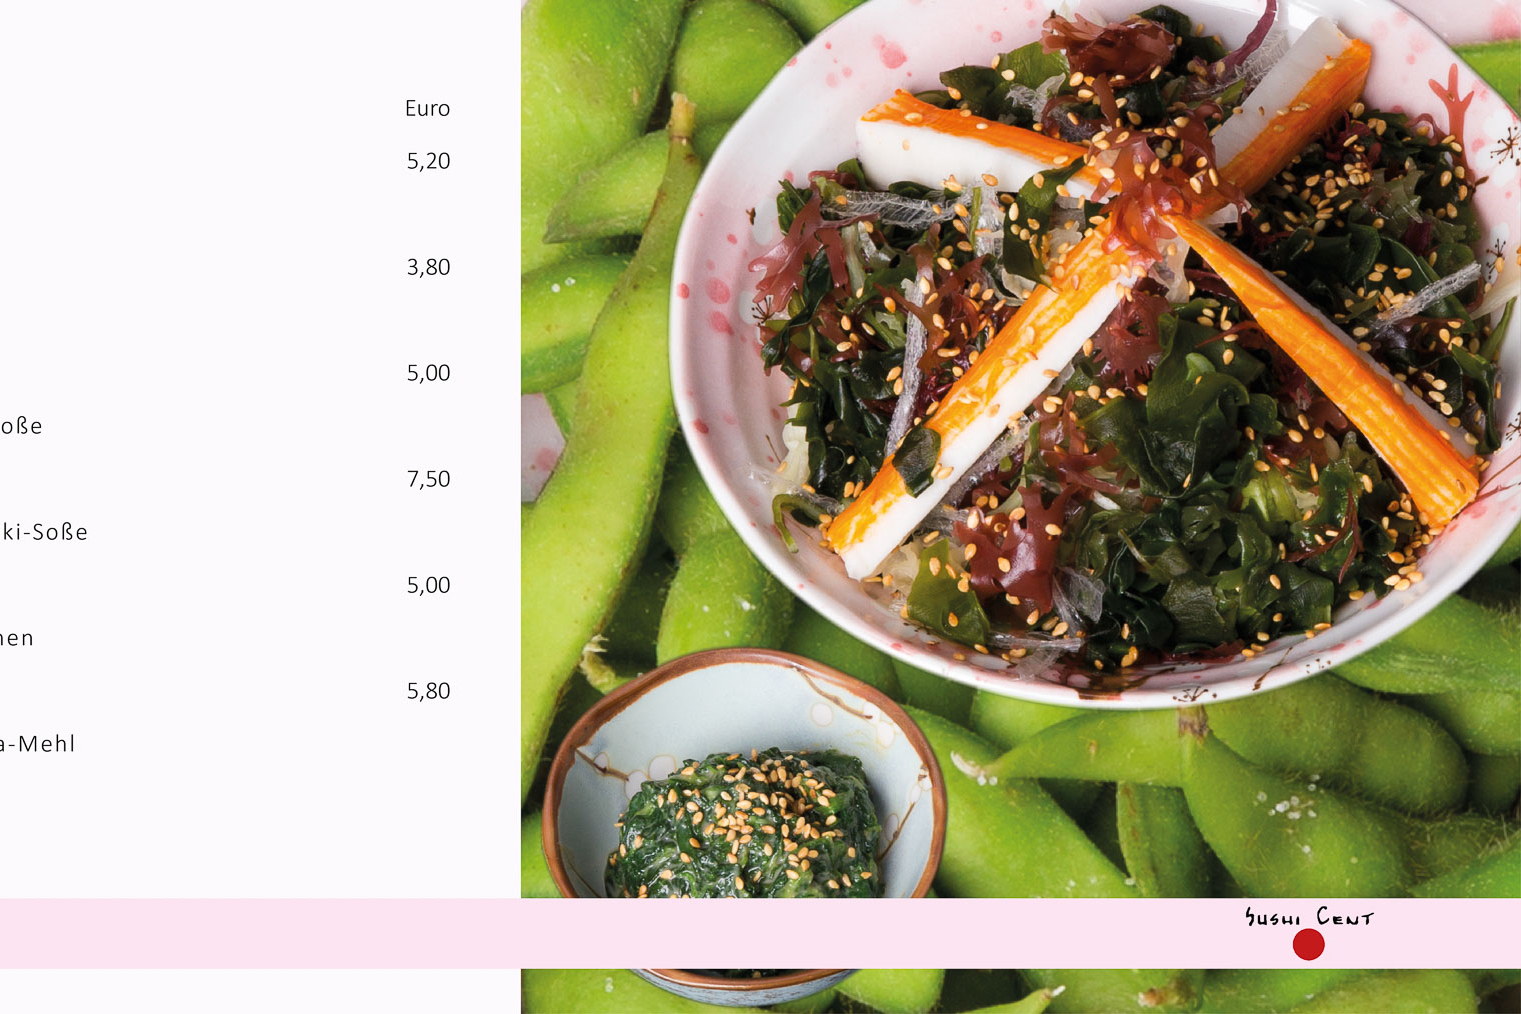Click the red circle beneath Sushi Cent
This screenshot has width=1521, height=1014.
(1308, 944)
